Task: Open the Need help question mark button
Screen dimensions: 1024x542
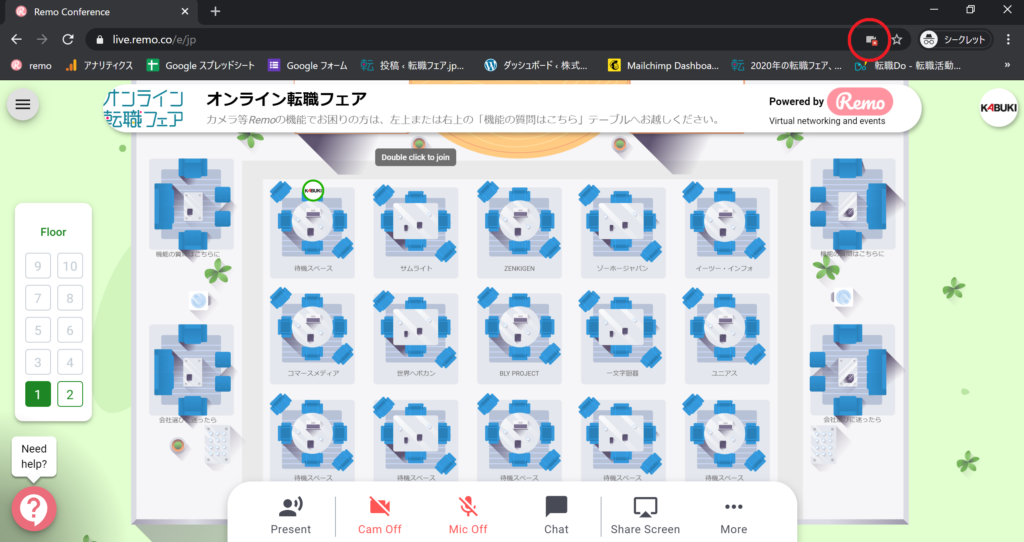Action: click(x=34, y=509)
